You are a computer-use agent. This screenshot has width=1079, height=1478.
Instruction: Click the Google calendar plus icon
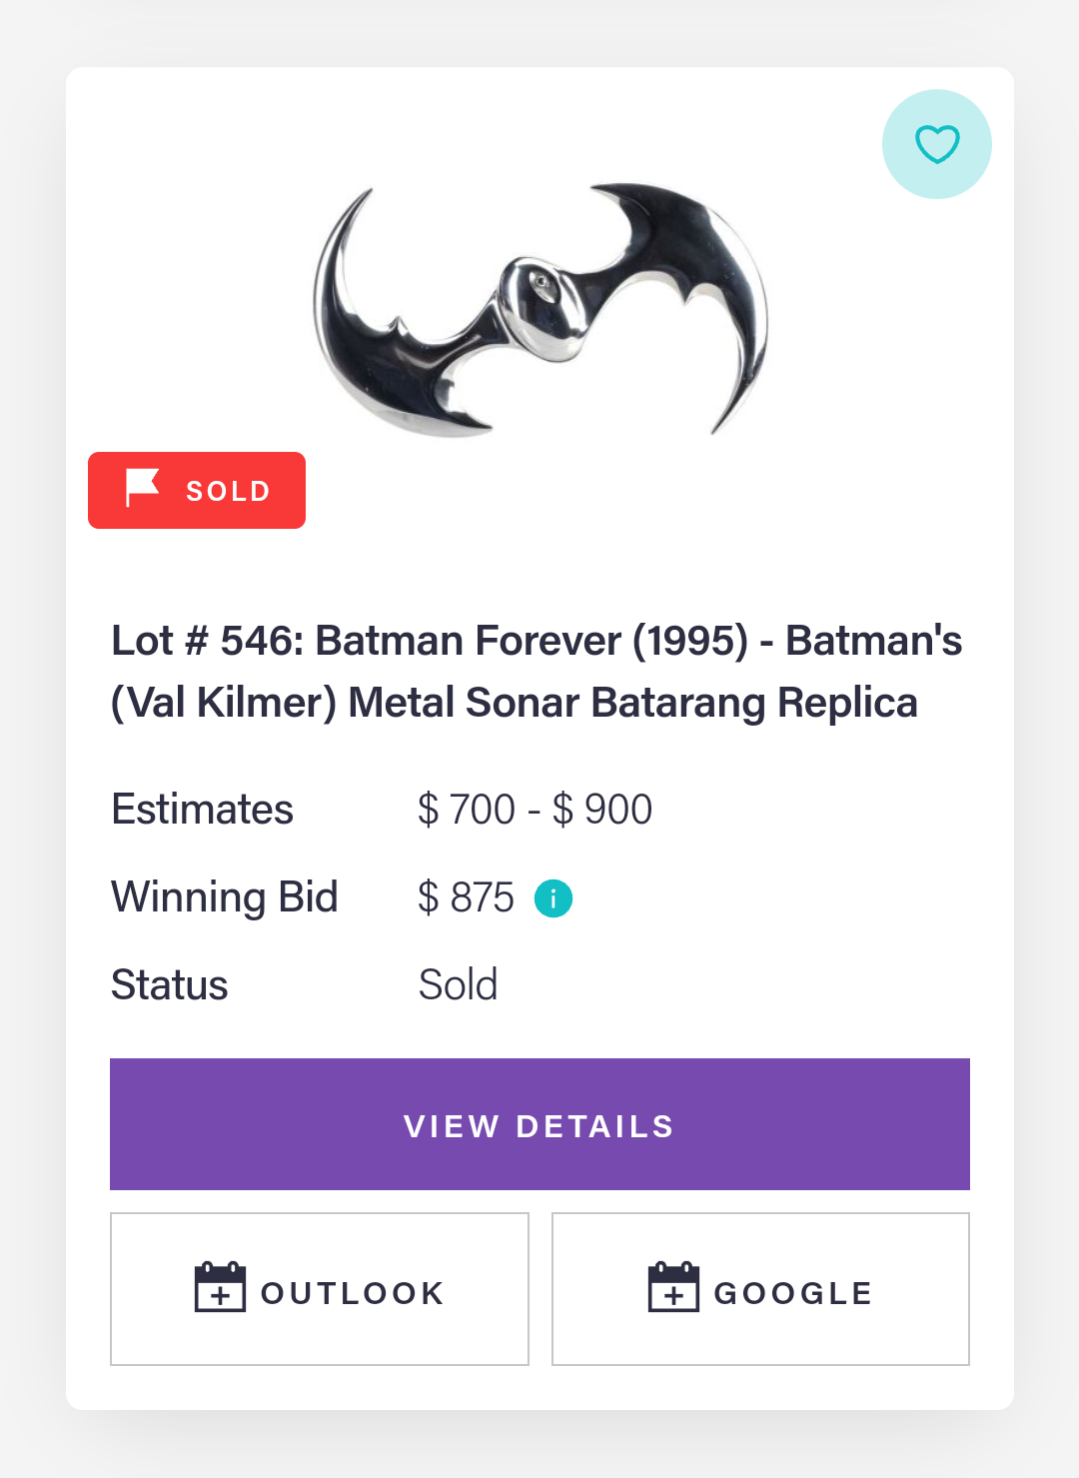coord(674,1287)
